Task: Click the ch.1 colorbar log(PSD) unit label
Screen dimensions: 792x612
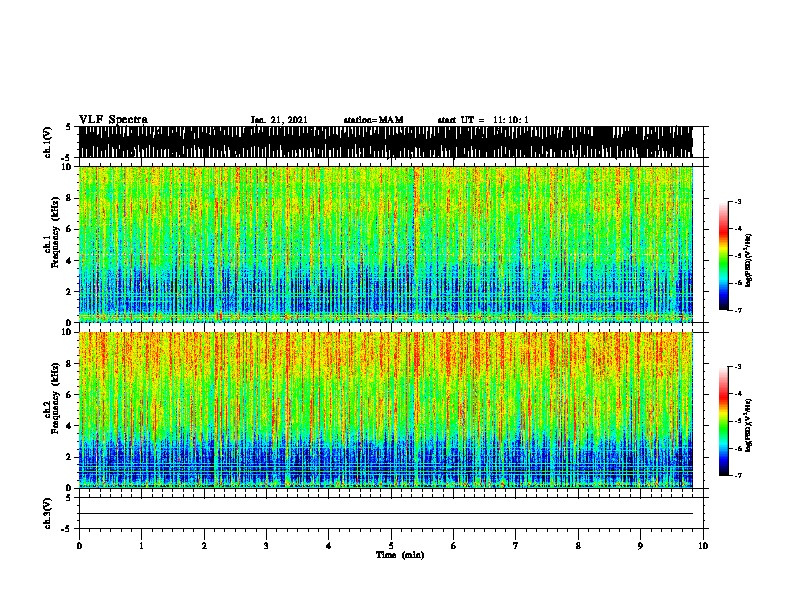Action: (749, 260)
